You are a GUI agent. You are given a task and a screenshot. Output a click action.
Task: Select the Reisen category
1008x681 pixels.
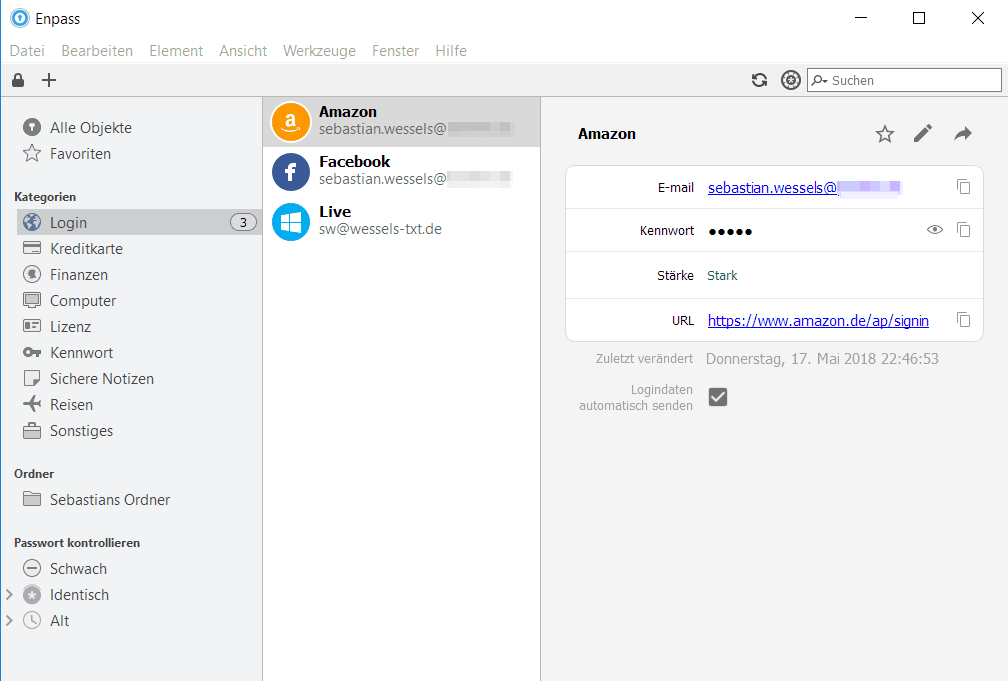[x=71, y=405]
